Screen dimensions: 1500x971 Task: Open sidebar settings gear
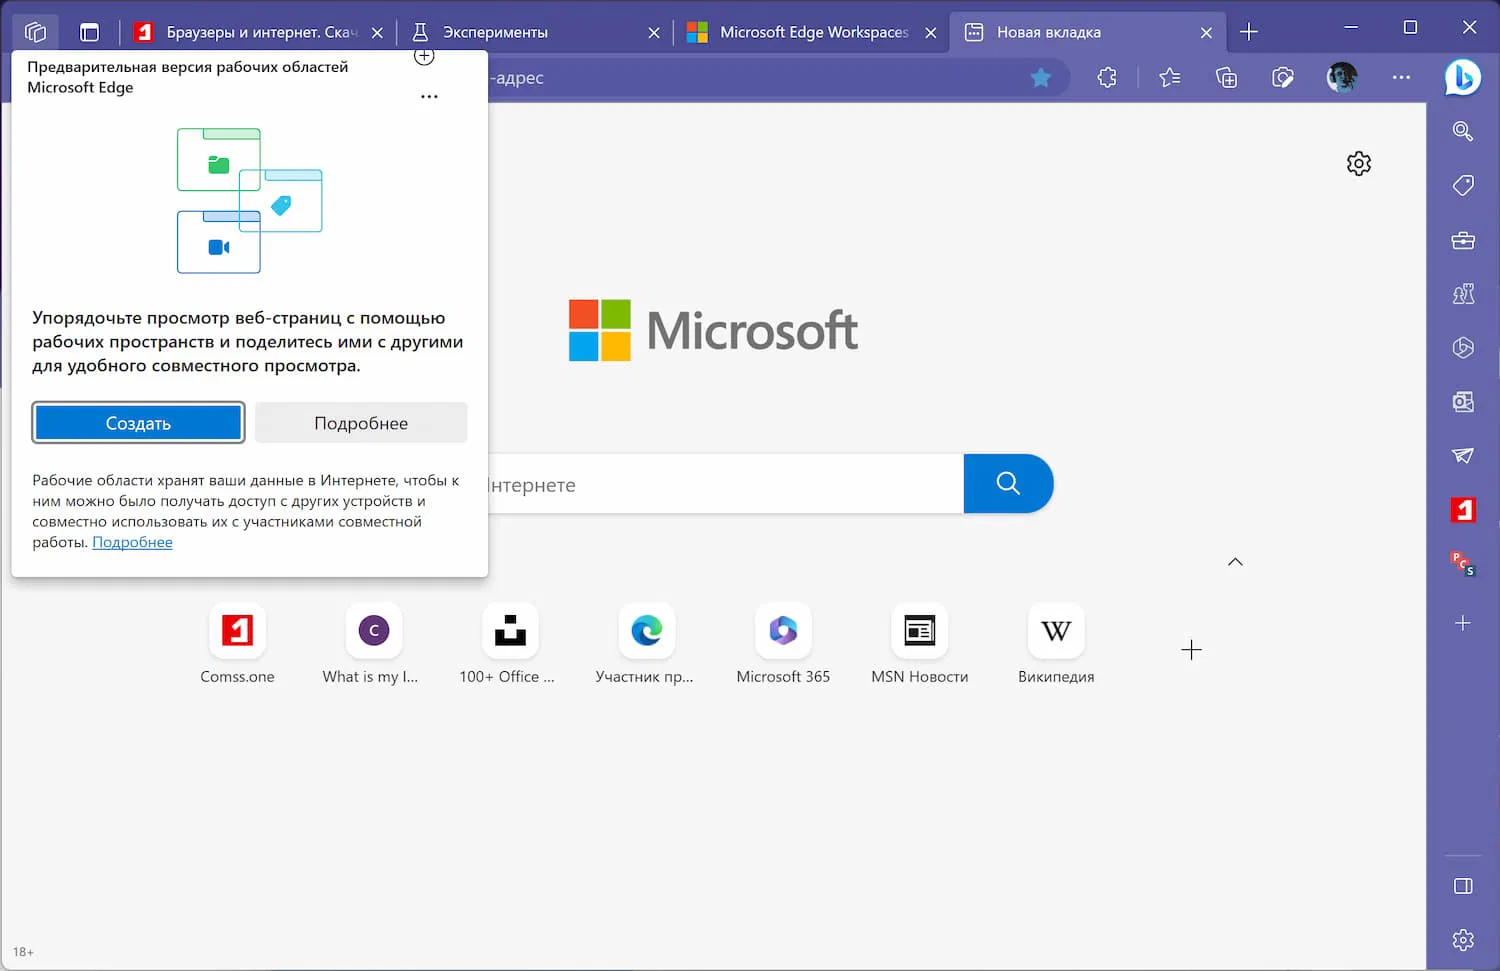pyautogui.click(x=1463, y=940)
